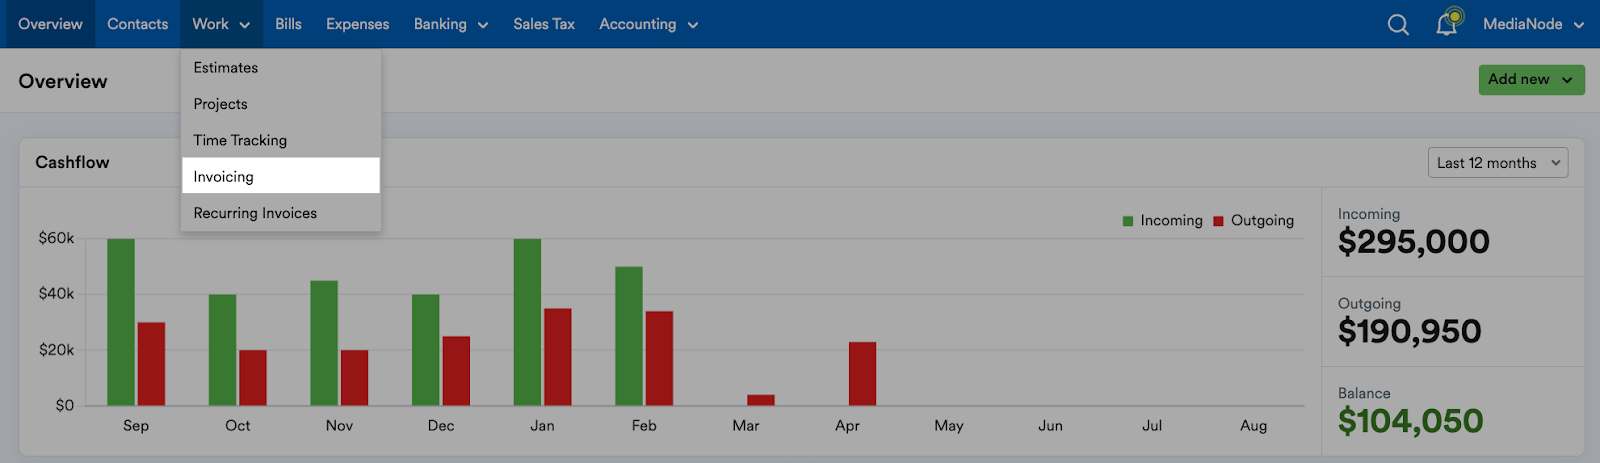Open the Bills tab

[288, 24]
